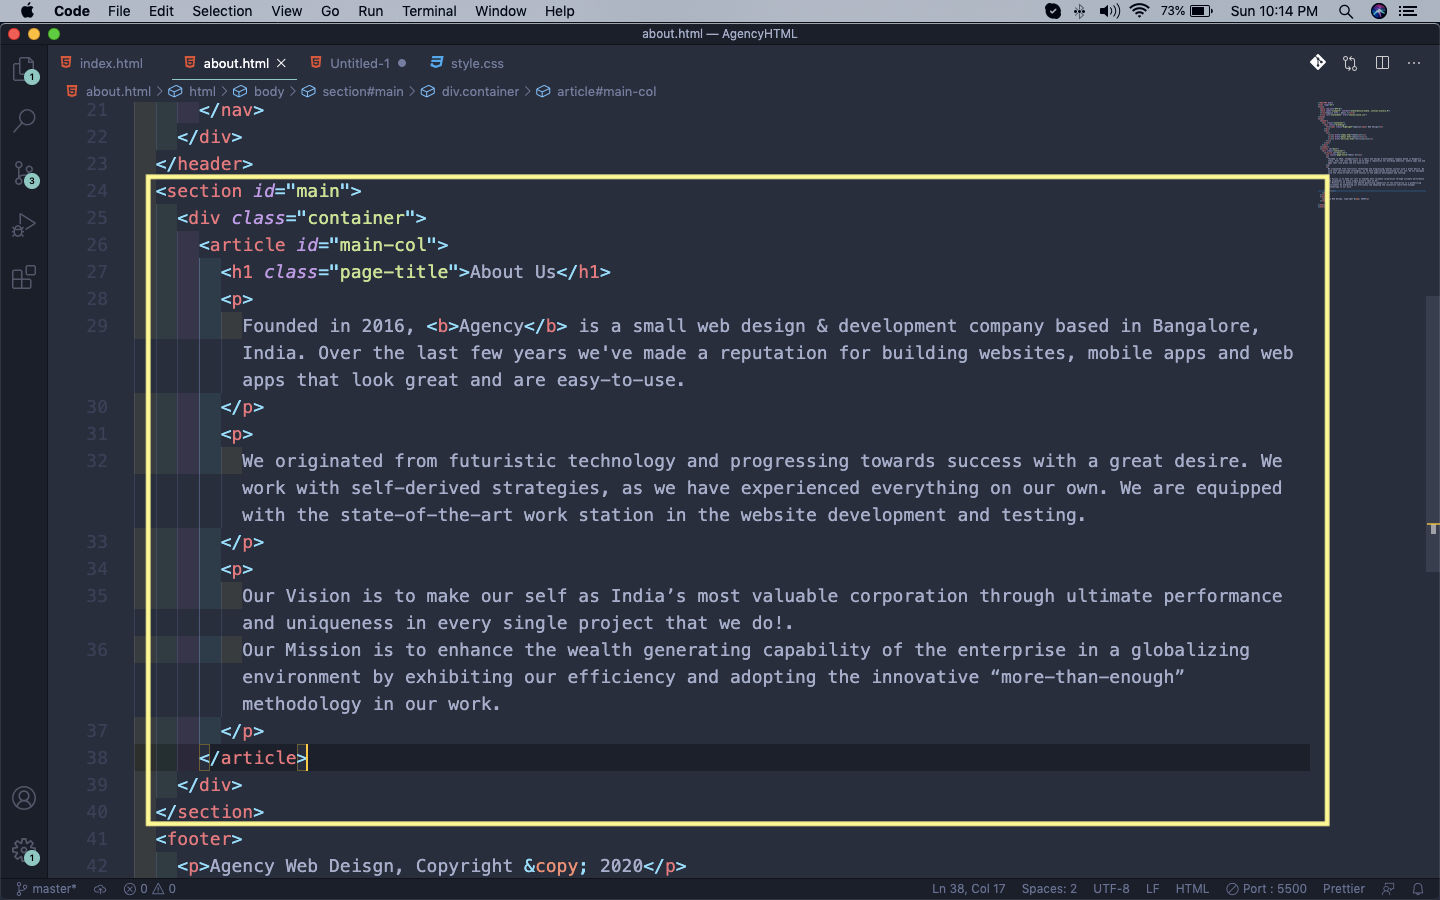Click the Bluetooth-style menu bar icon
1440x900 pixels.
[x=1080, y=11]
